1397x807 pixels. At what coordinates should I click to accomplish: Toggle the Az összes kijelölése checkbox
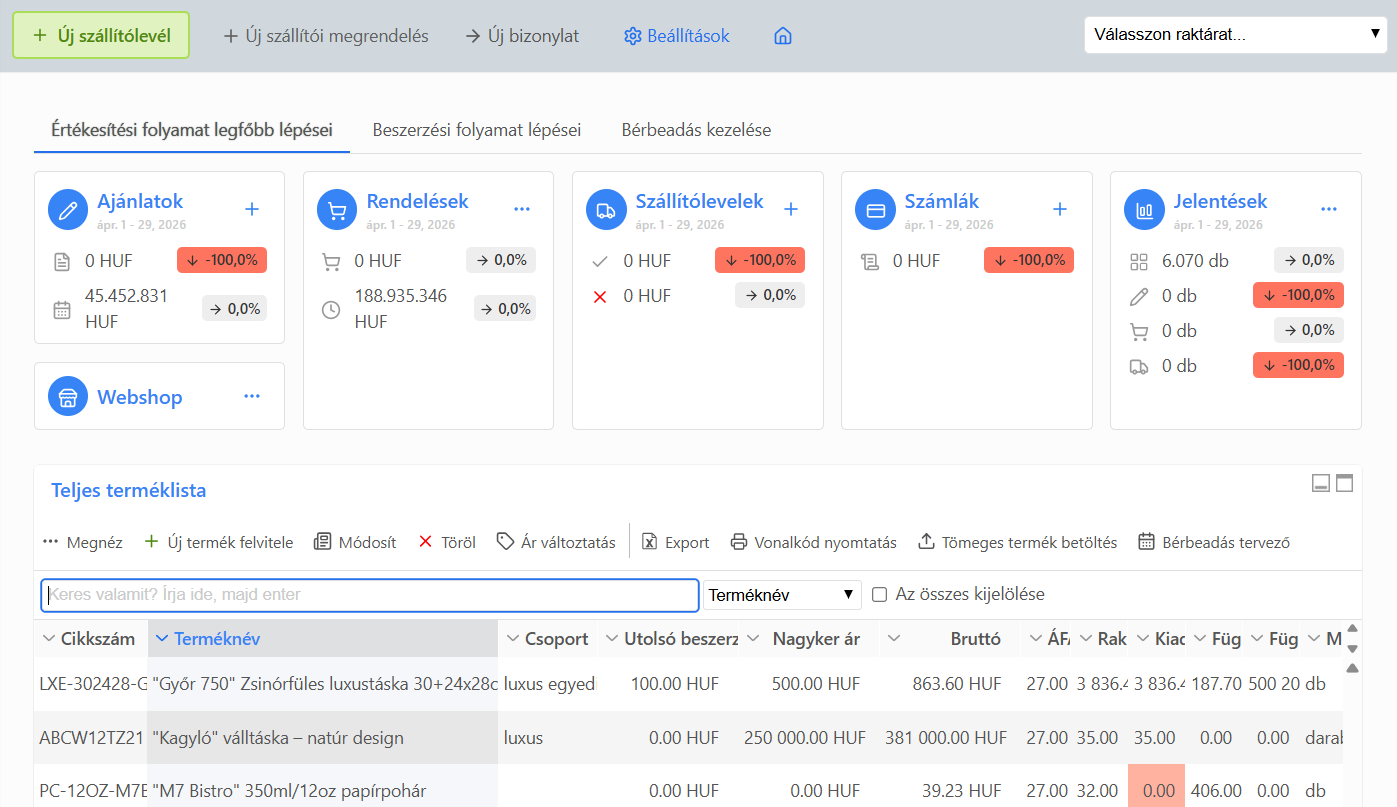[880, 595]
